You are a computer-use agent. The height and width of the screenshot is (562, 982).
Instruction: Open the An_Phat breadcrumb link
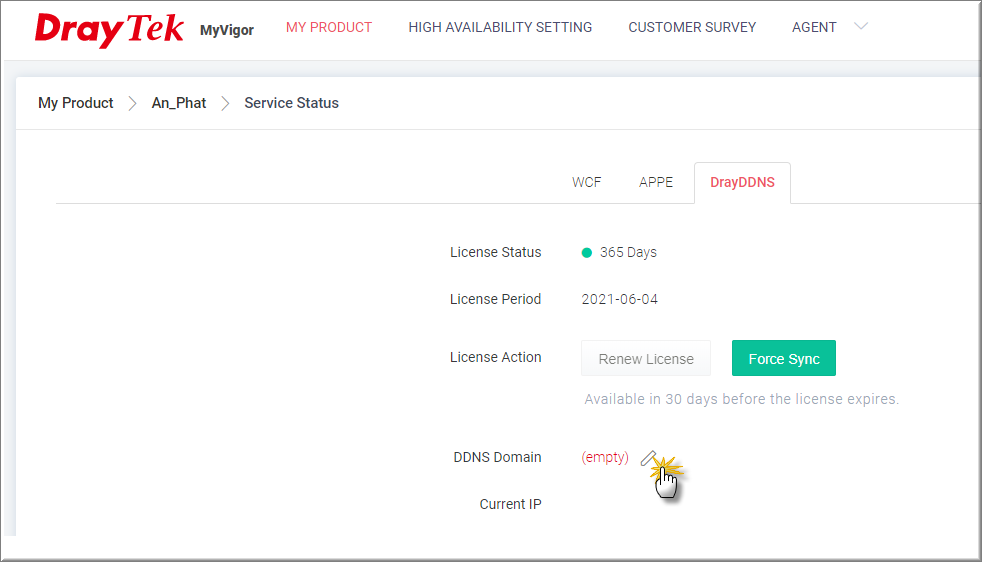point(179,103)
